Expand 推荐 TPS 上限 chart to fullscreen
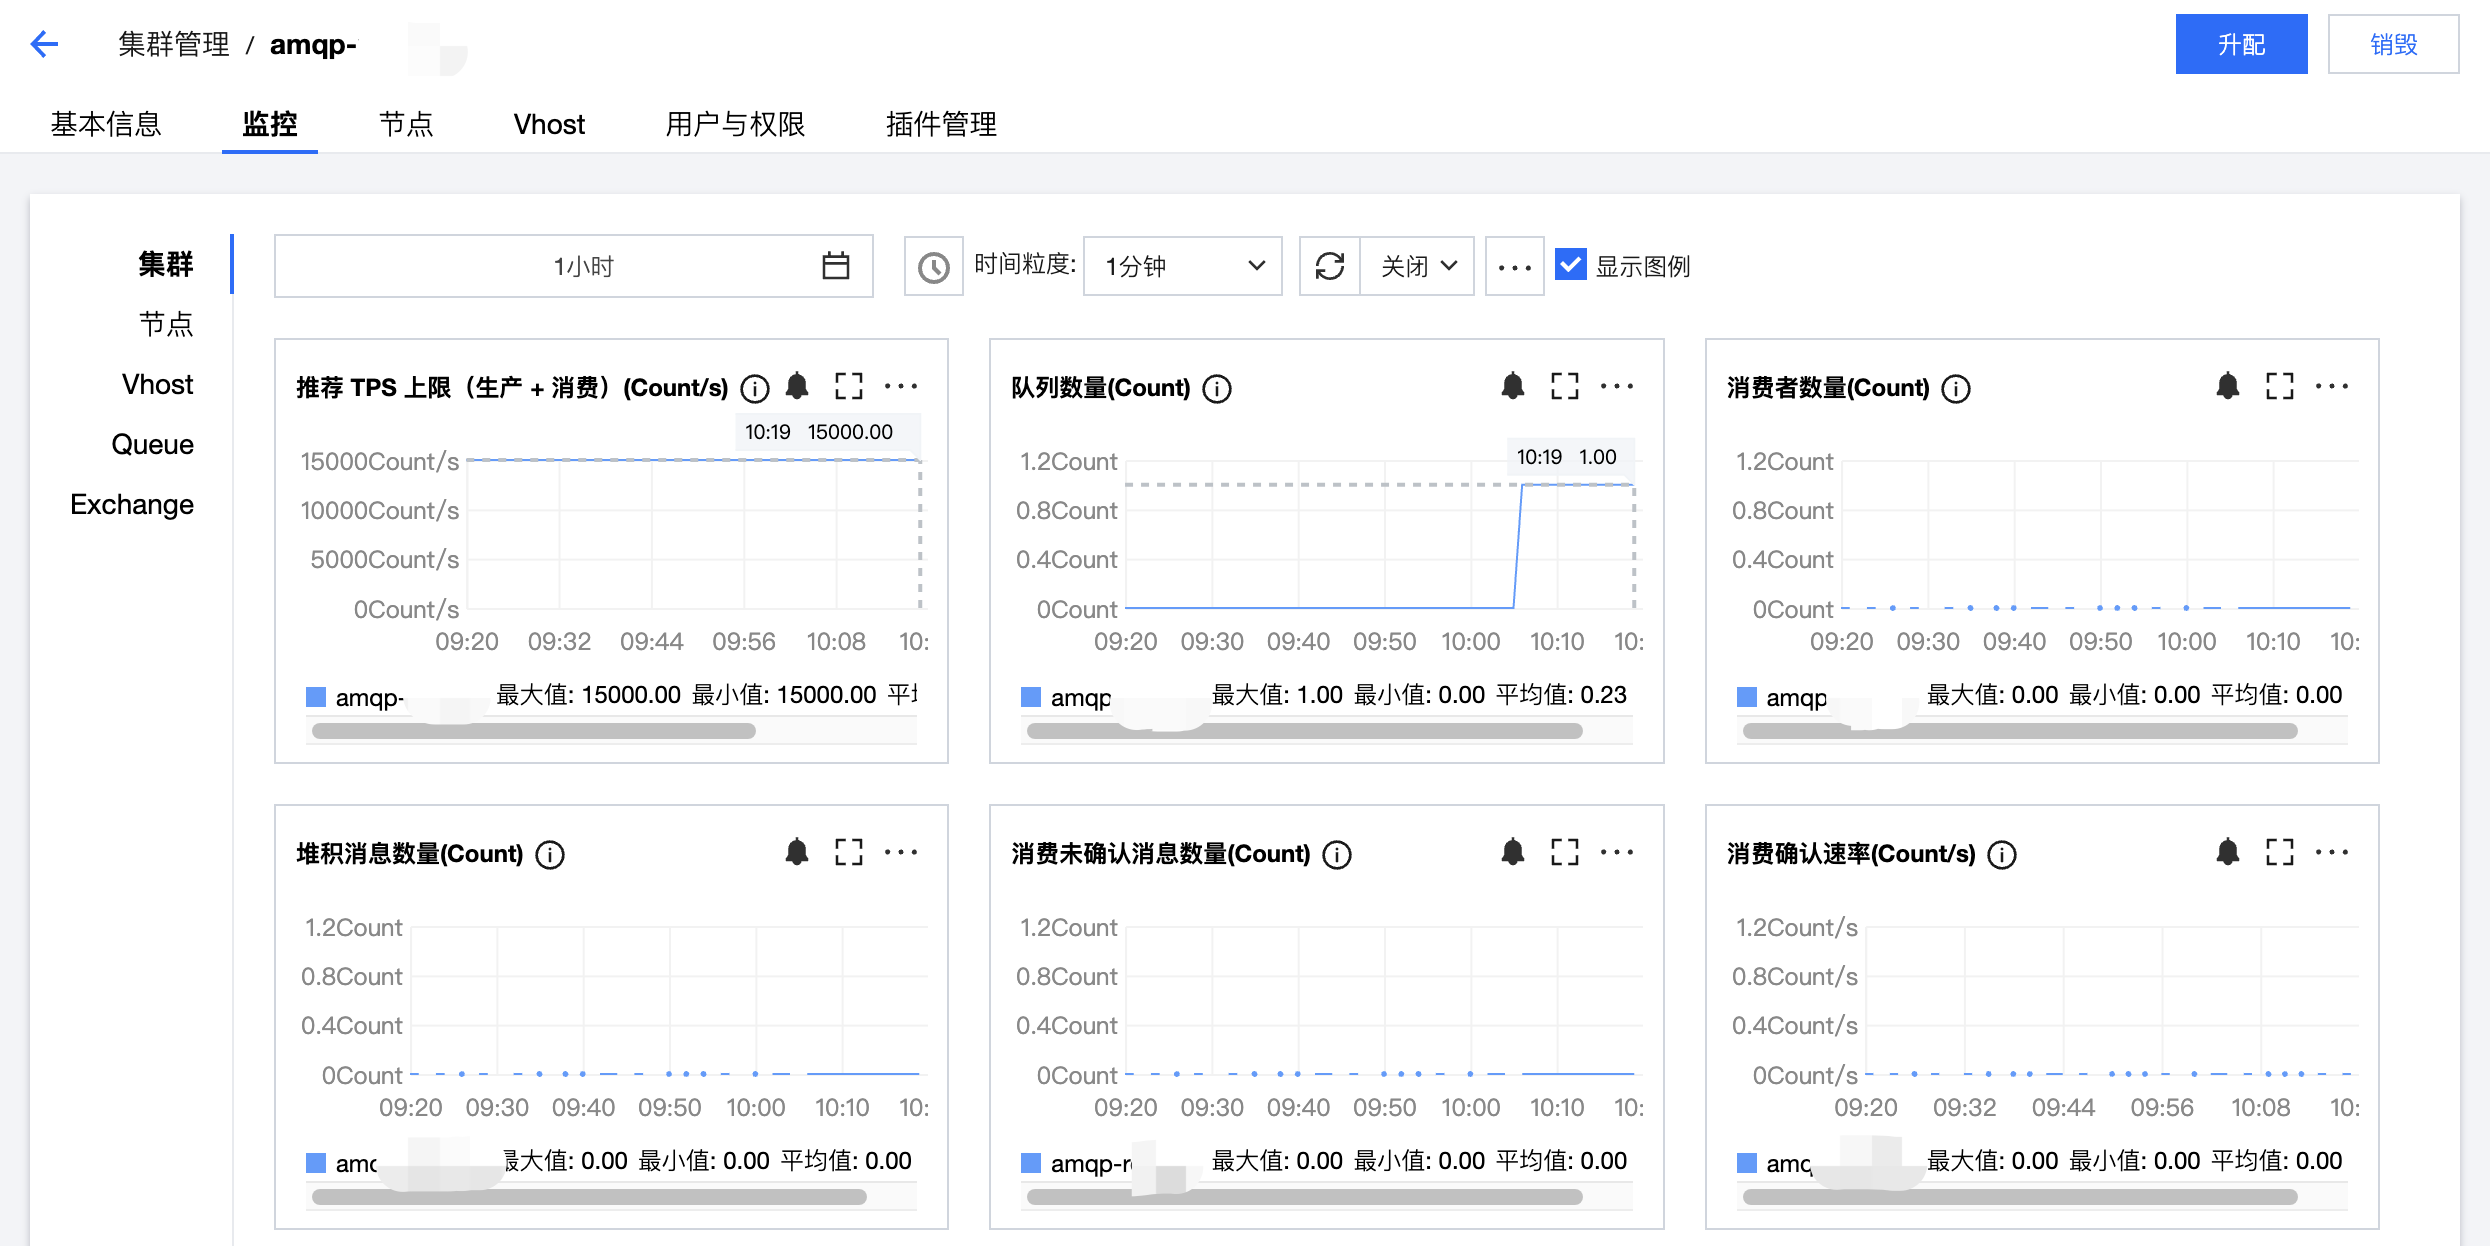The width and height of the screenshot is (2490, 1246). coord(849,386)
